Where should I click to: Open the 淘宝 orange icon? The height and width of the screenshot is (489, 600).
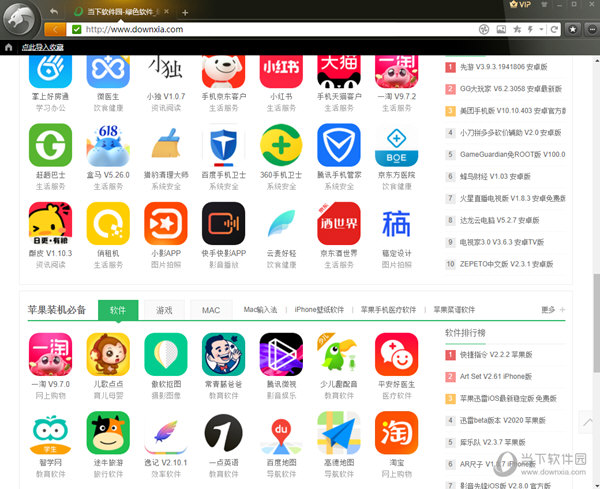point(396,433)
